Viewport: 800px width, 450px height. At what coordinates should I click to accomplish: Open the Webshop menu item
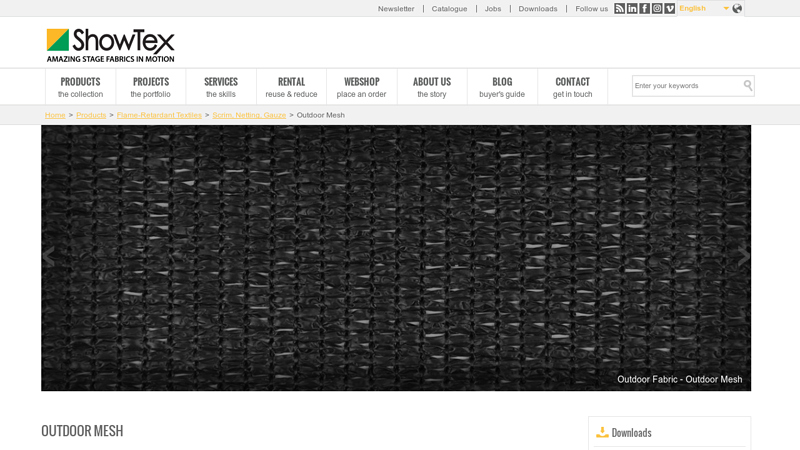click(361, 87)
